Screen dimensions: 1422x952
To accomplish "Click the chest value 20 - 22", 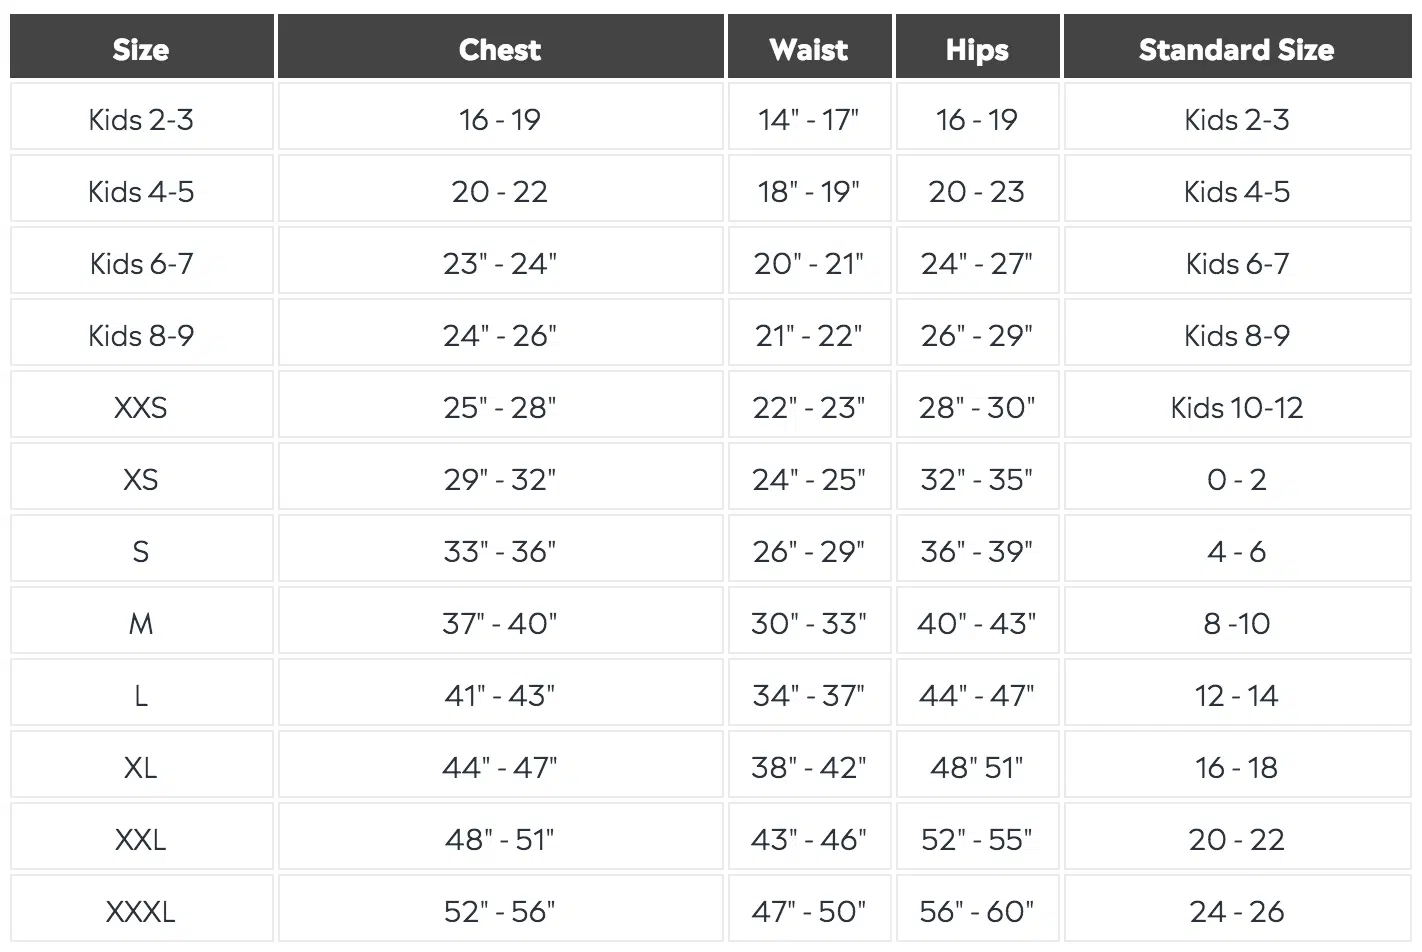I will (500, 191).
